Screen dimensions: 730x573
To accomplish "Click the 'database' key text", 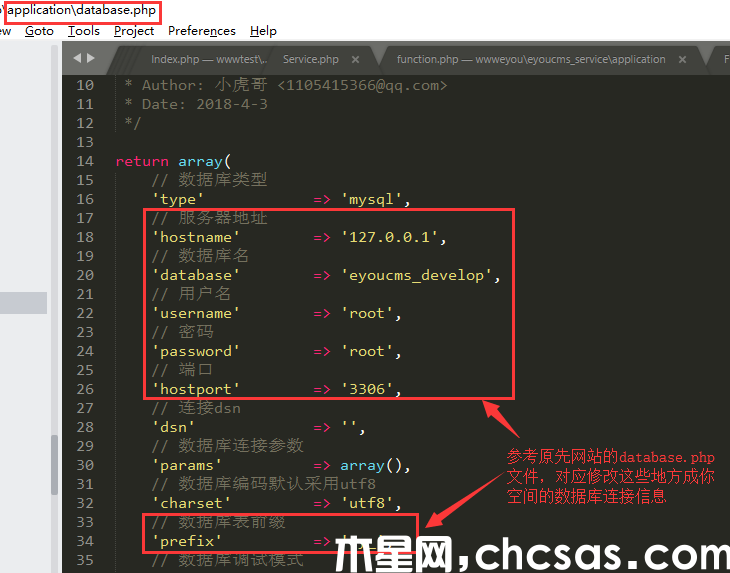I will coord(196,276).
